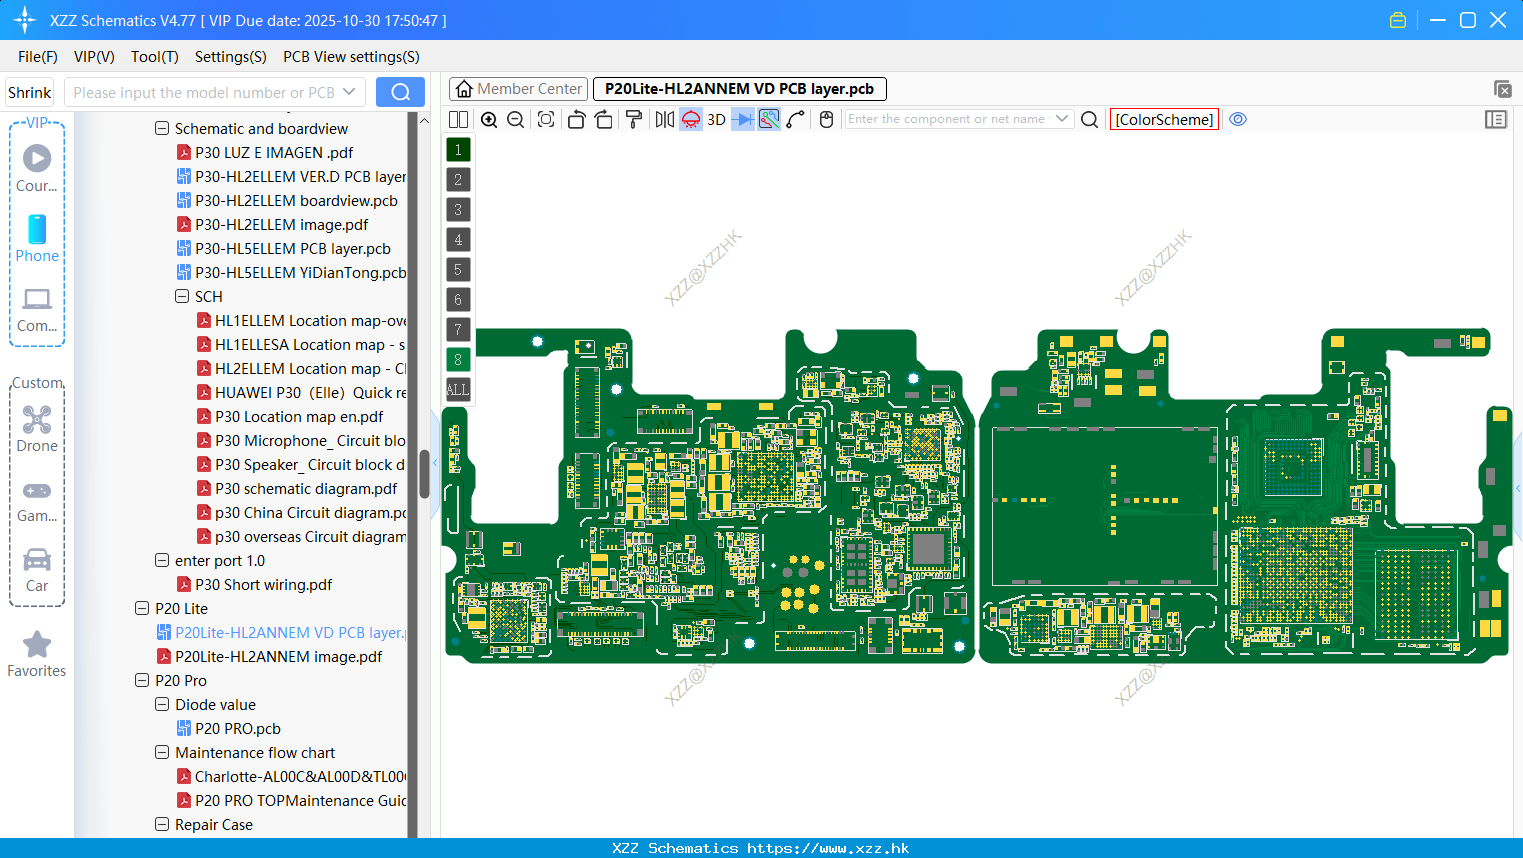
Task: Collapse the P20 Lite folder
Action: [x=142, y=609]
